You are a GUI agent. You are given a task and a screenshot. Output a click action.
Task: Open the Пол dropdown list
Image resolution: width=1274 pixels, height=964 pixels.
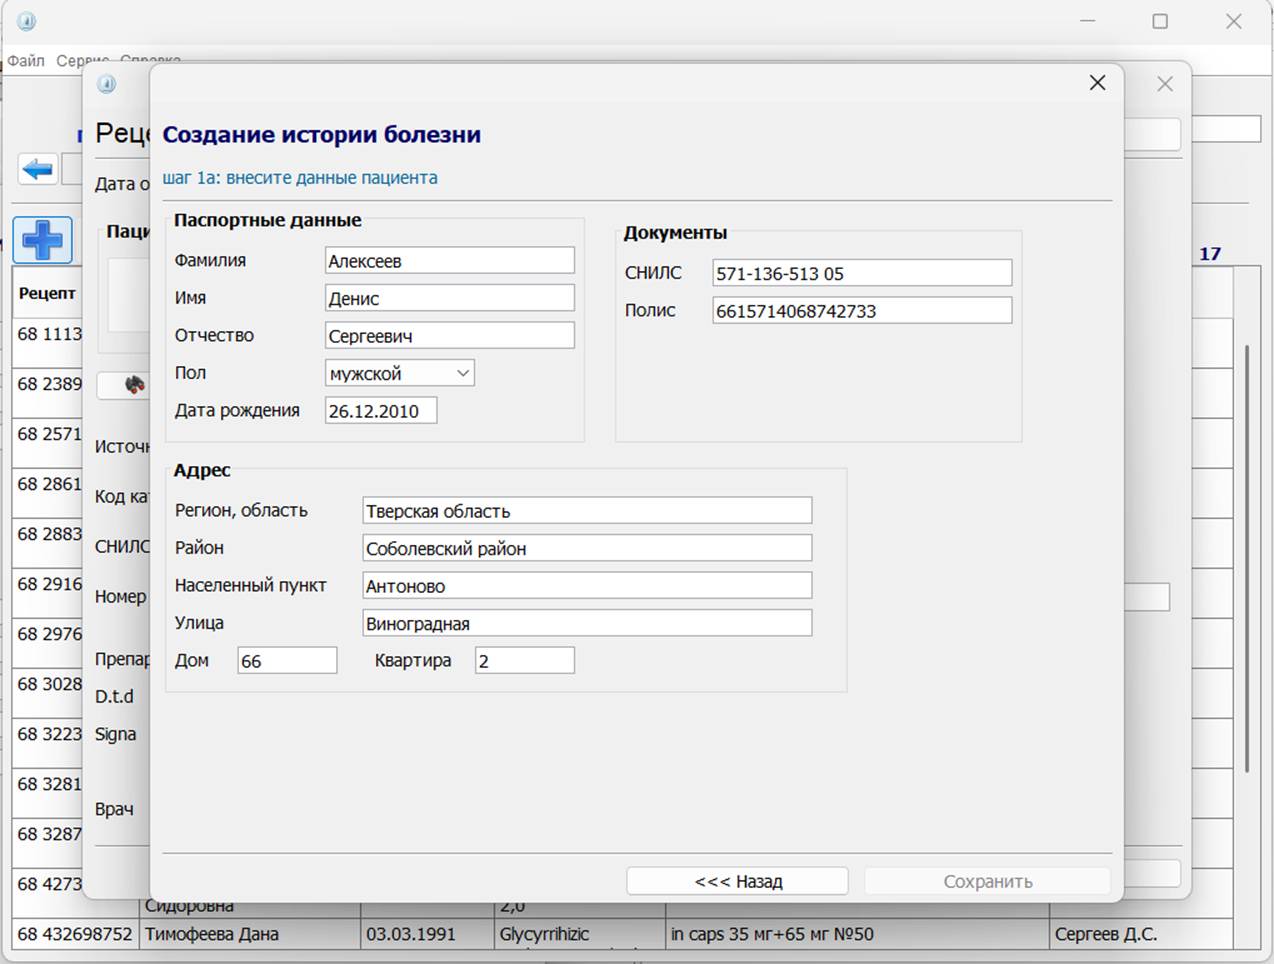pos(399,373)
